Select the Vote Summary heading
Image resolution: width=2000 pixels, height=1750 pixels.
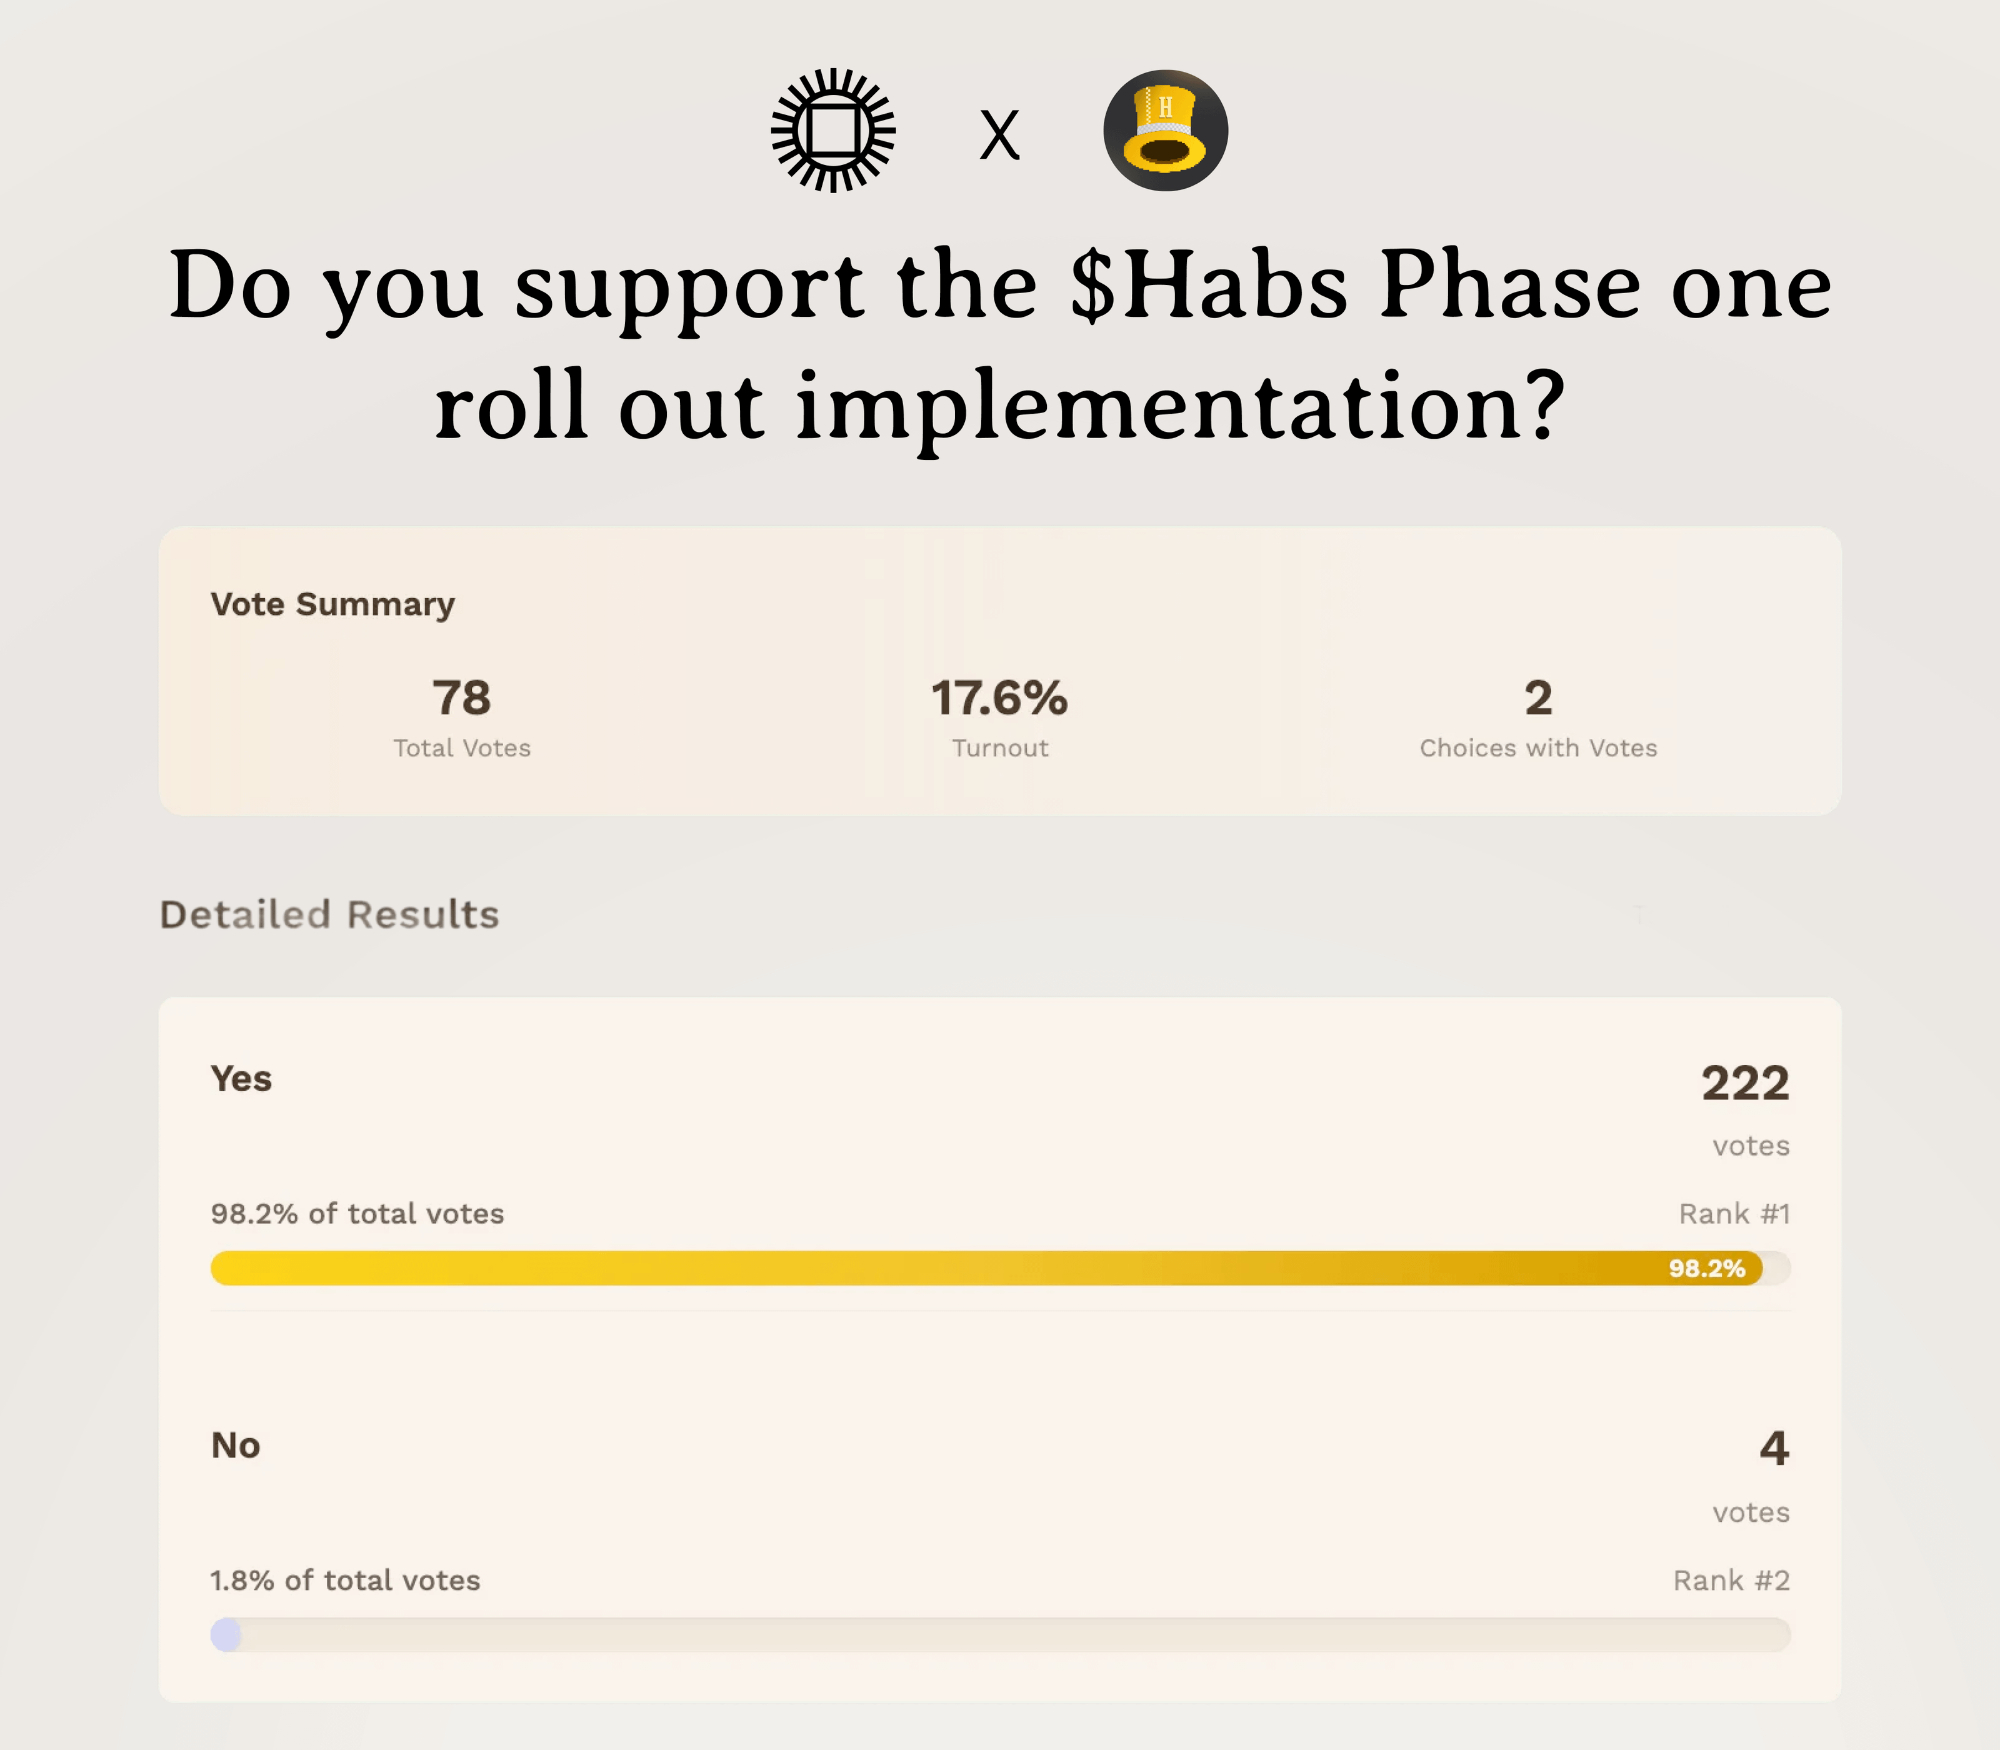(332, 604)
